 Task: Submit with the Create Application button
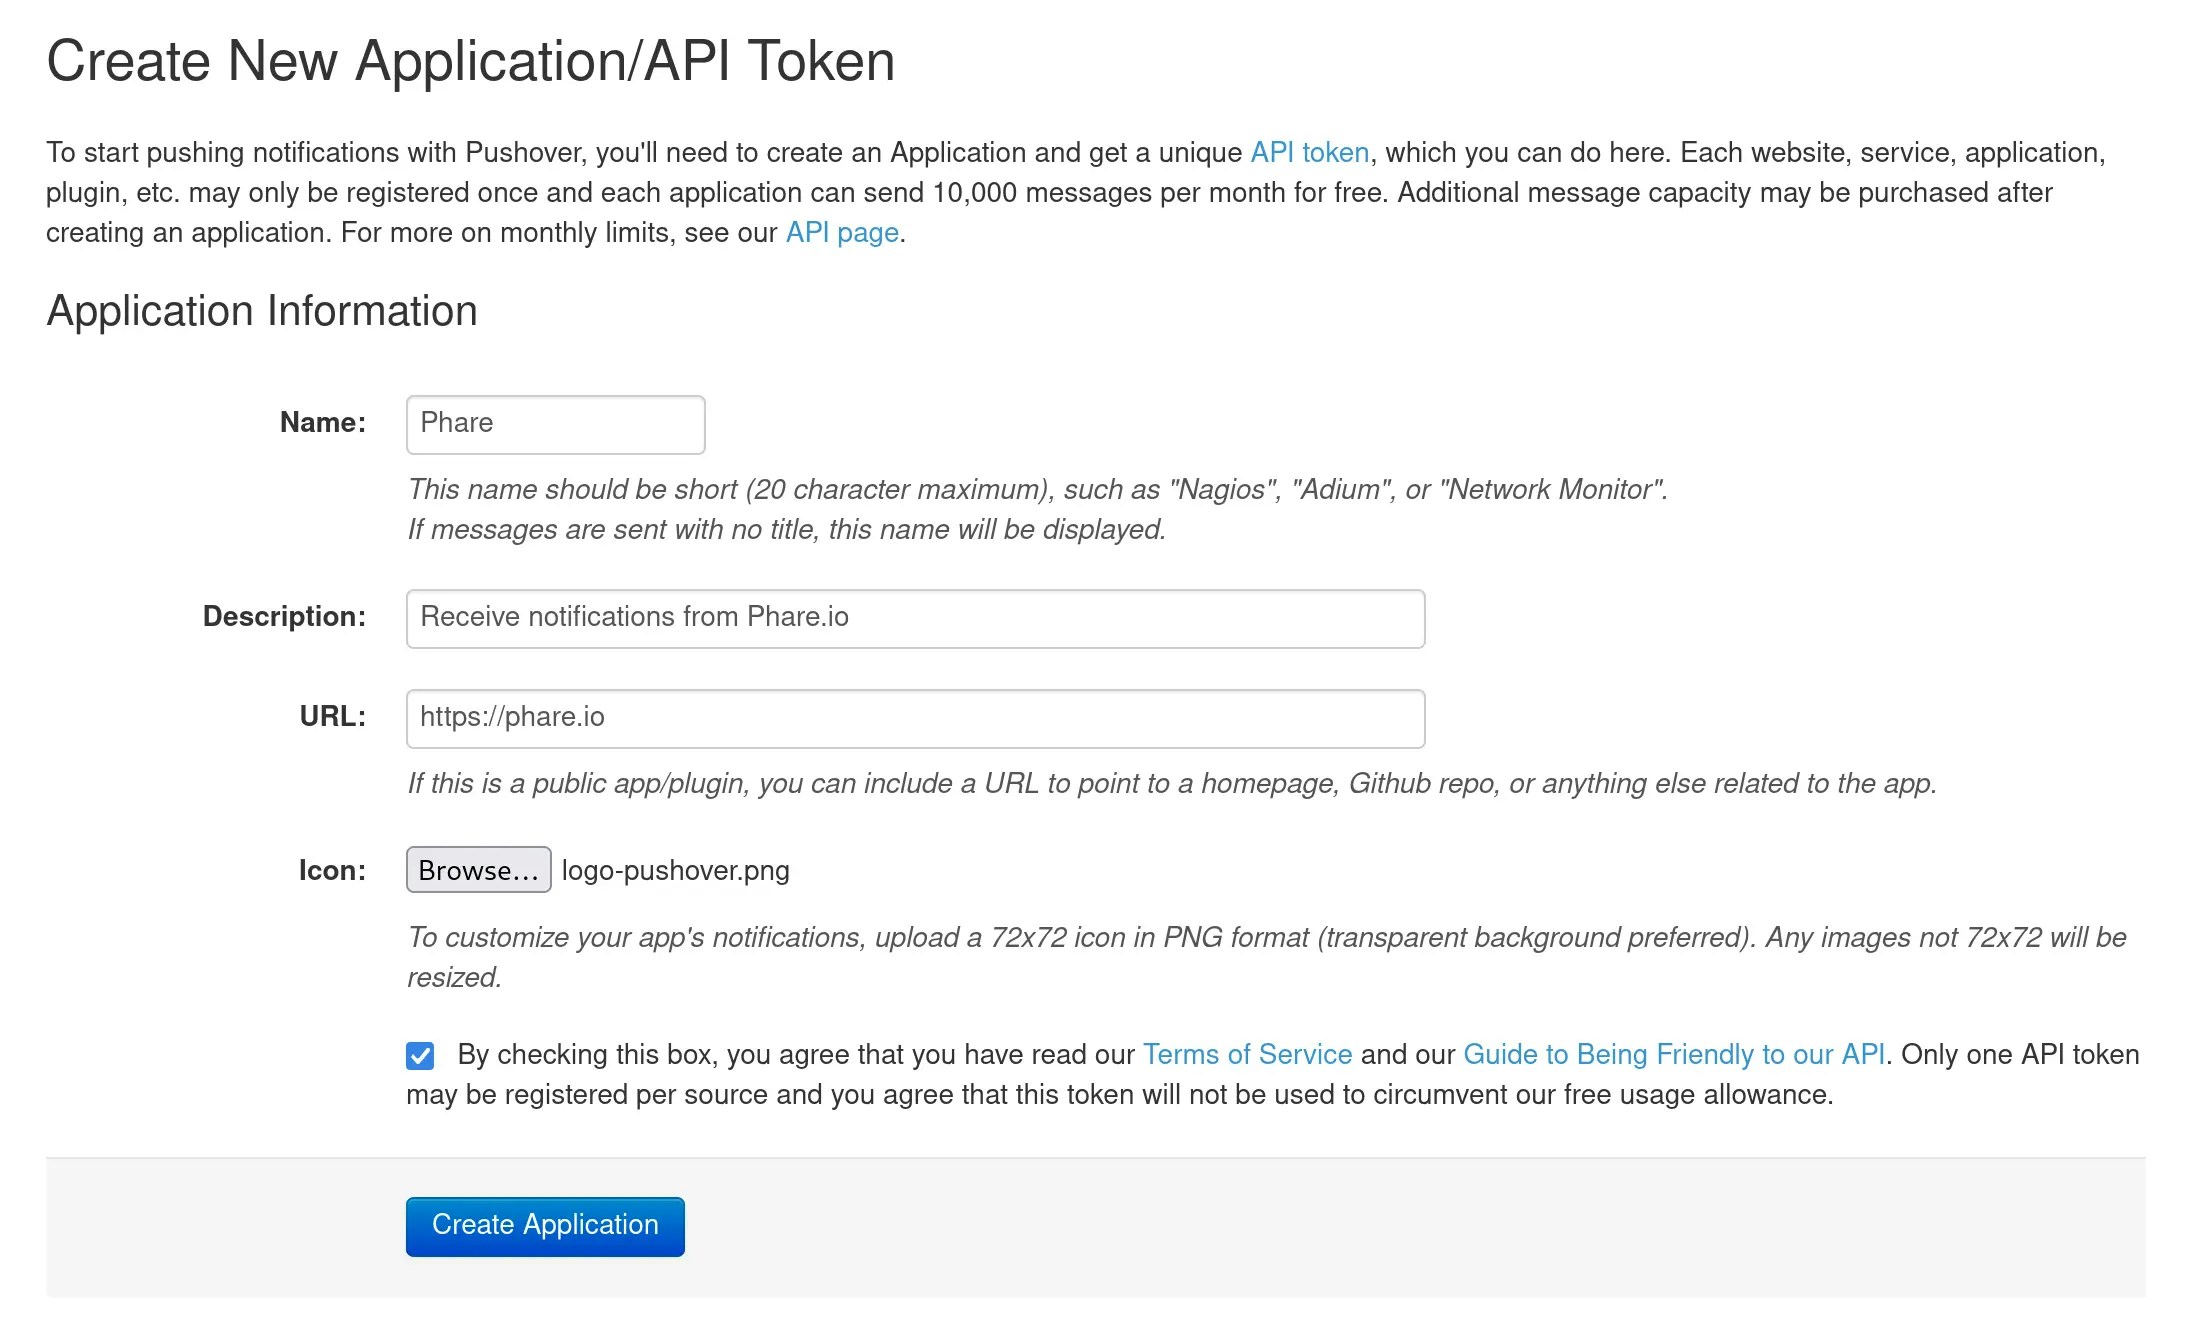click(x=545, y=1226)
